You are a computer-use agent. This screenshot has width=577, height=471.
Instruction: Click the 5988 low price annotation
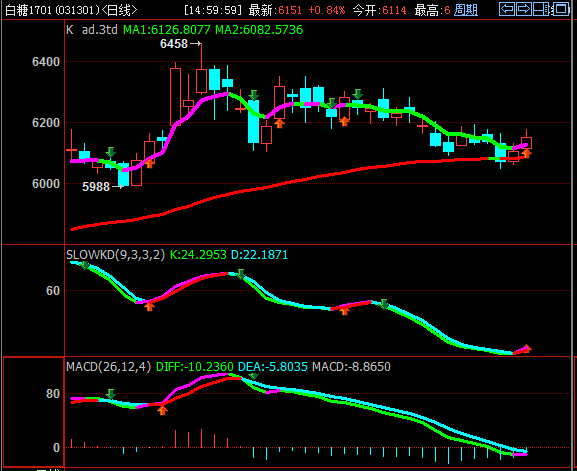point(96,187)
